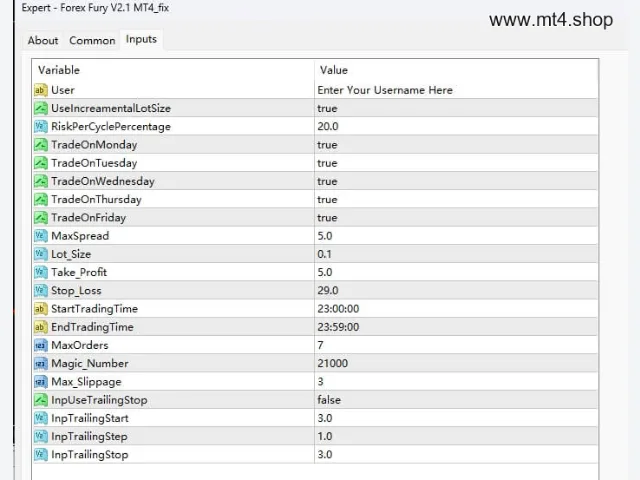Click the TradeOnWednesday true value
Image resolution: width=640 pixels, height=480 pixels.
point(327,181)
